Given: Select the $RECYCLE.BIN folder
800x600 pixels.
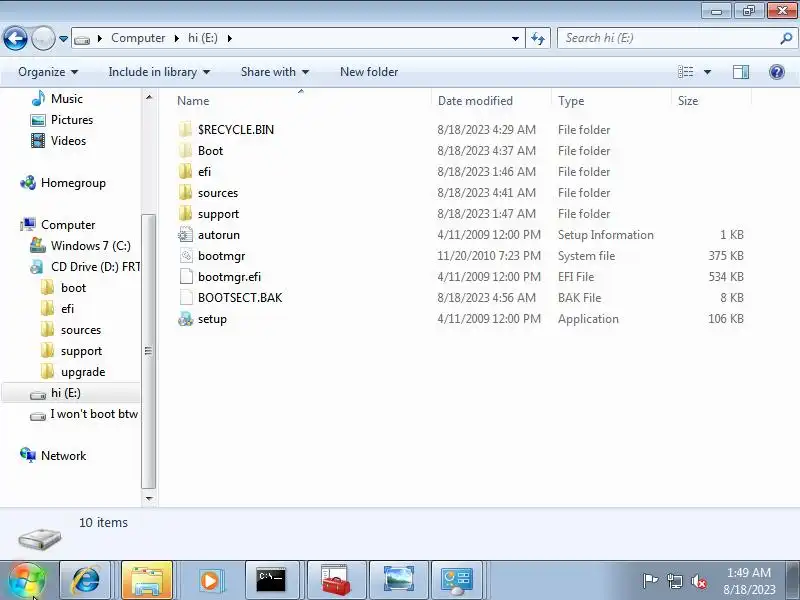Looking at the screenshot, I should pos(236,130).
